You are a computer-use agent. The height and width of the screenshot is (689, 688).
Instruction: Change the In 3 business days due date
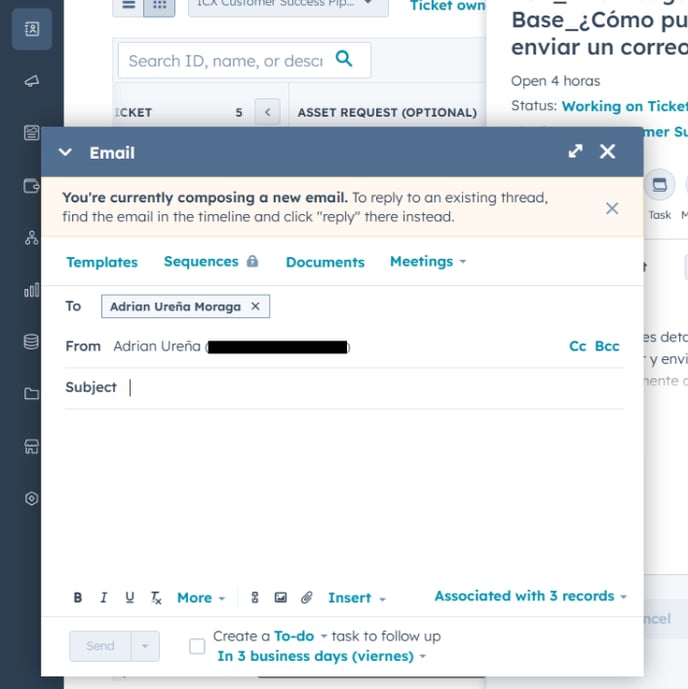322,656
